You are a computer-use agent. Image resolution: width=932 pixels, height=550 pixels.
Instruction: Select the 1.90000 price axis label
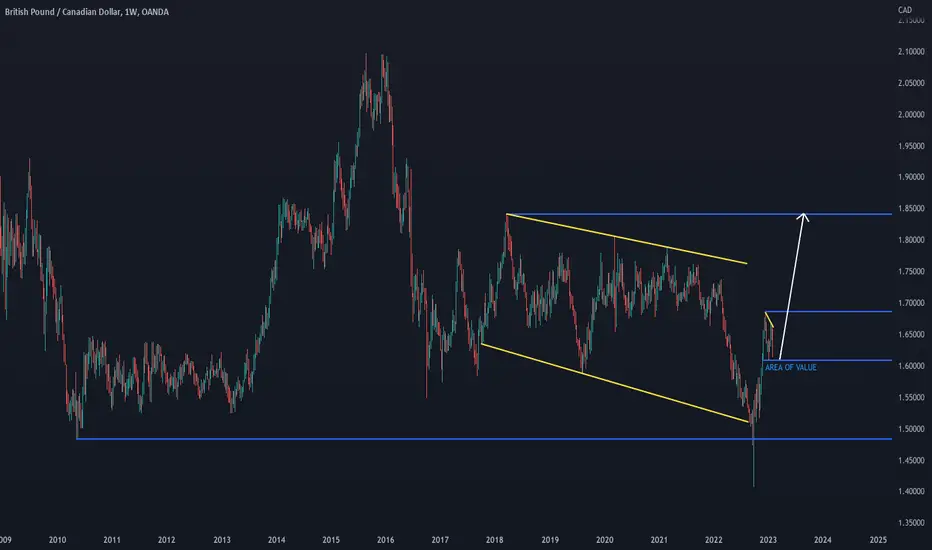click(911, 177)
